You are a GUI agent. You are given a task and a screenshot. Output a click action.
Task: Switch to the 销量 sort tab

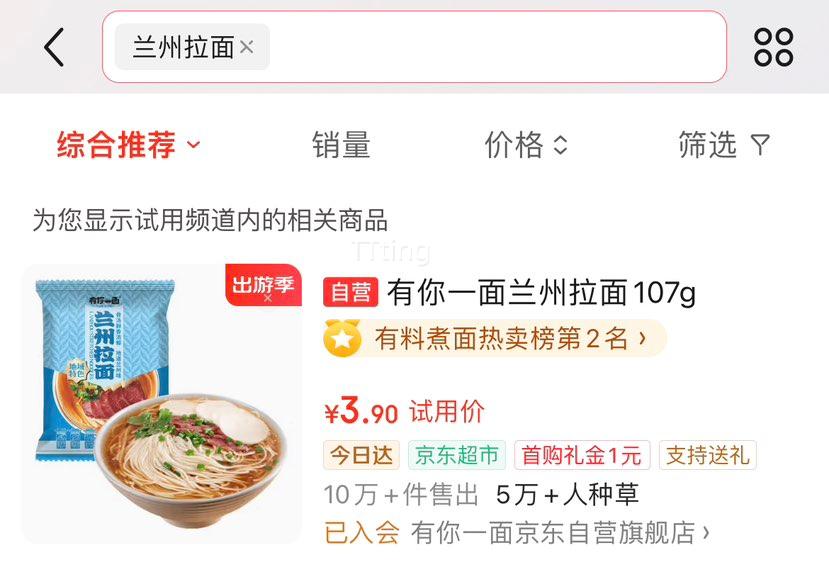point(341,144)
